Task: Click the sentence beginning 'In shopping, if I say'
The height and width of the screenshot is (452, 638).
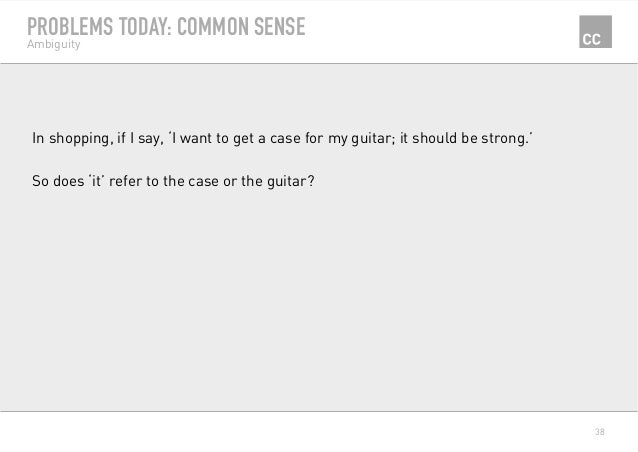Action: point(282,138)
